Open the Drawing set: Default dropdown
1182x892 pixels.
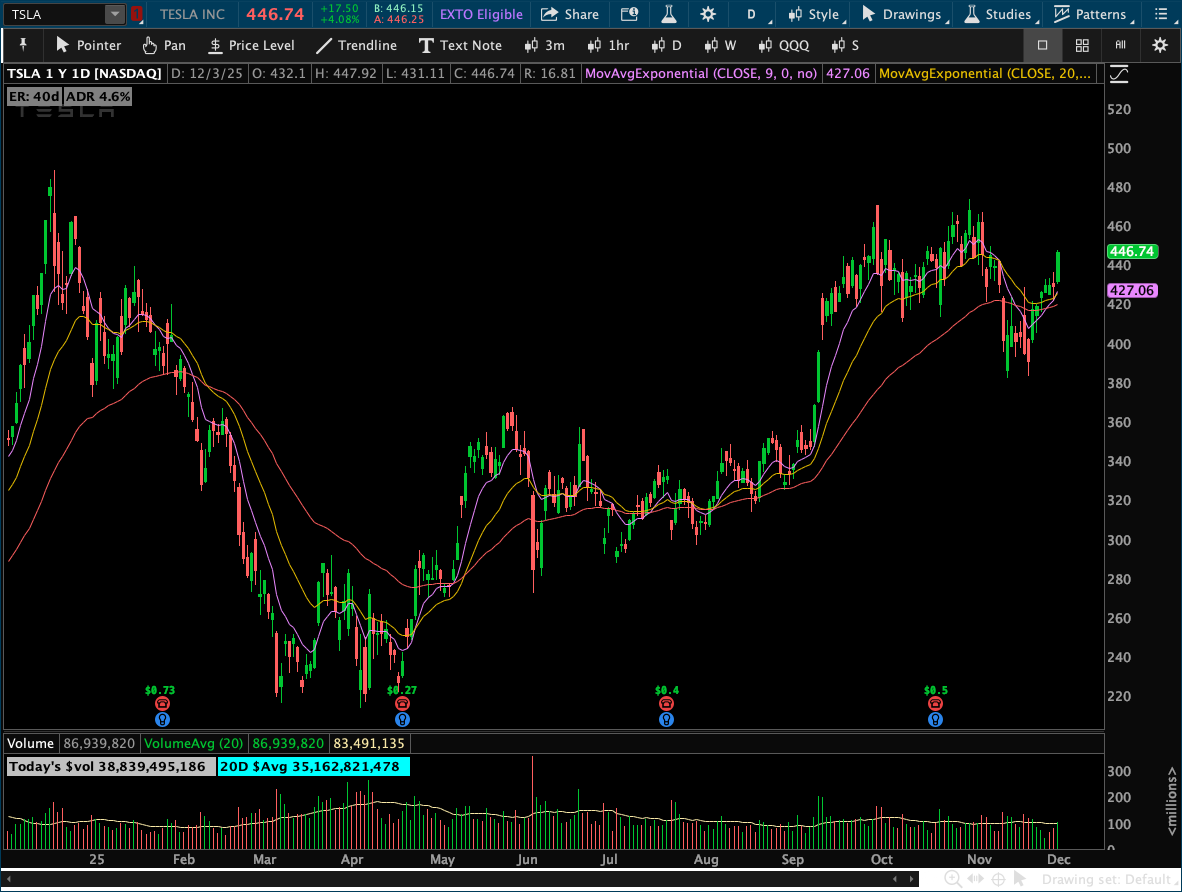pyautogui.click(x=1110, y=879)
